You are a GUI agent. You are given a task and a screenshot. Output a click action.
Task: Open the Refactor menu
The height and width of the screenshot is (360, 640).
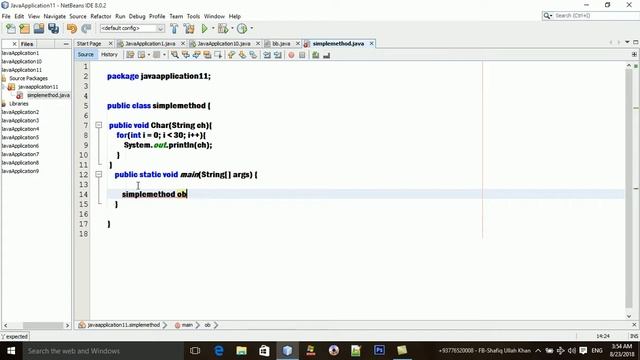click(x=101, y=16)
